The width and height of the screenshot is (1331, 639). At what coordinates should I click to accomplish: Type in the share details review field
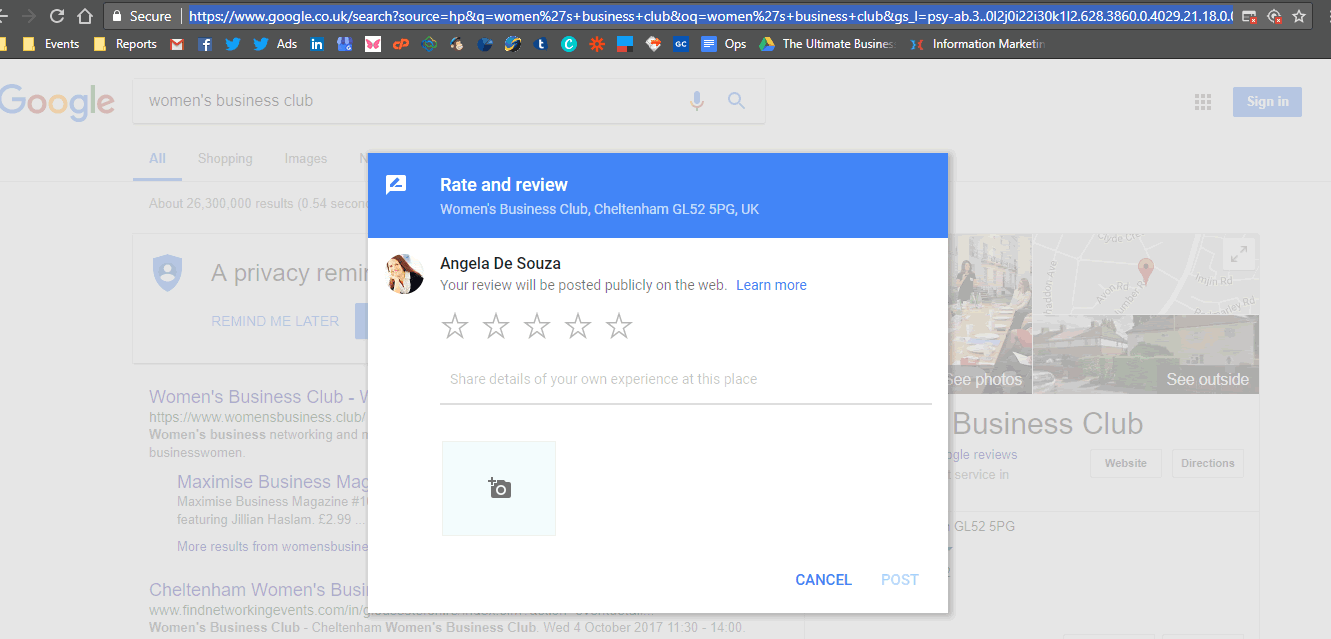(685, 380)
